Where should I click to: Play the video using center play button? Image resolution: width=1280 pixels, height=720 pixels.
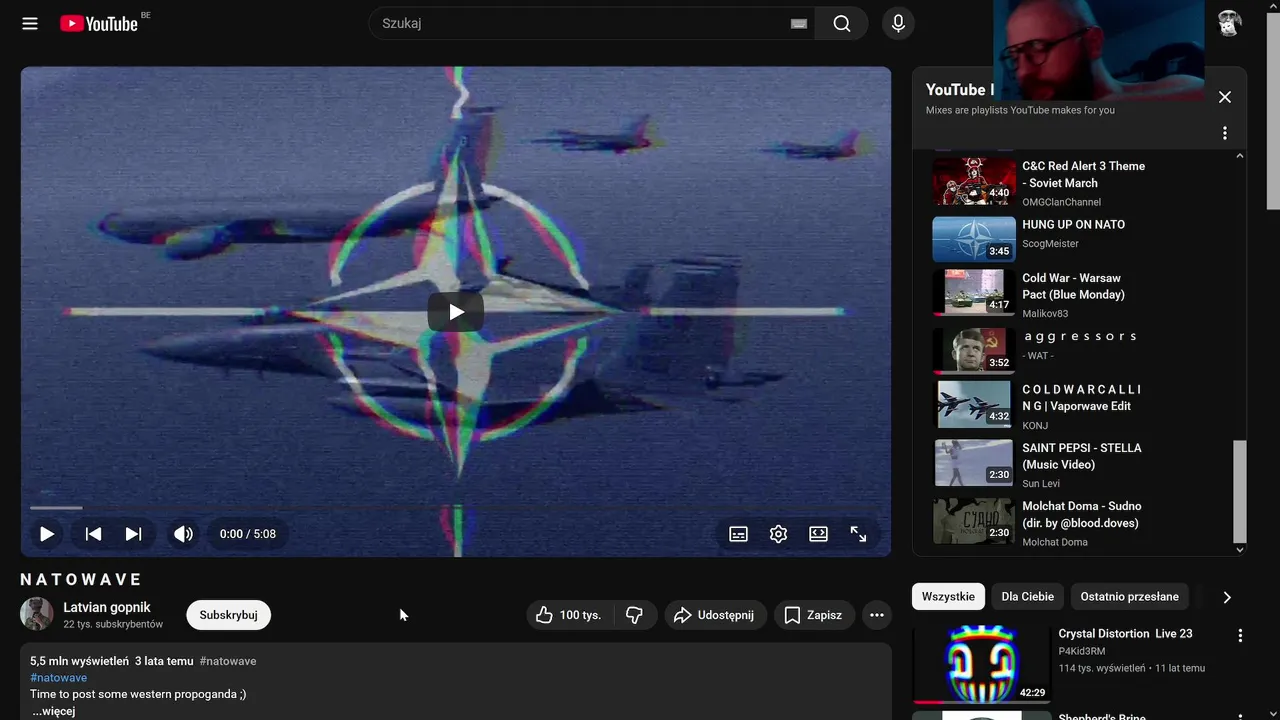(456, 312)
